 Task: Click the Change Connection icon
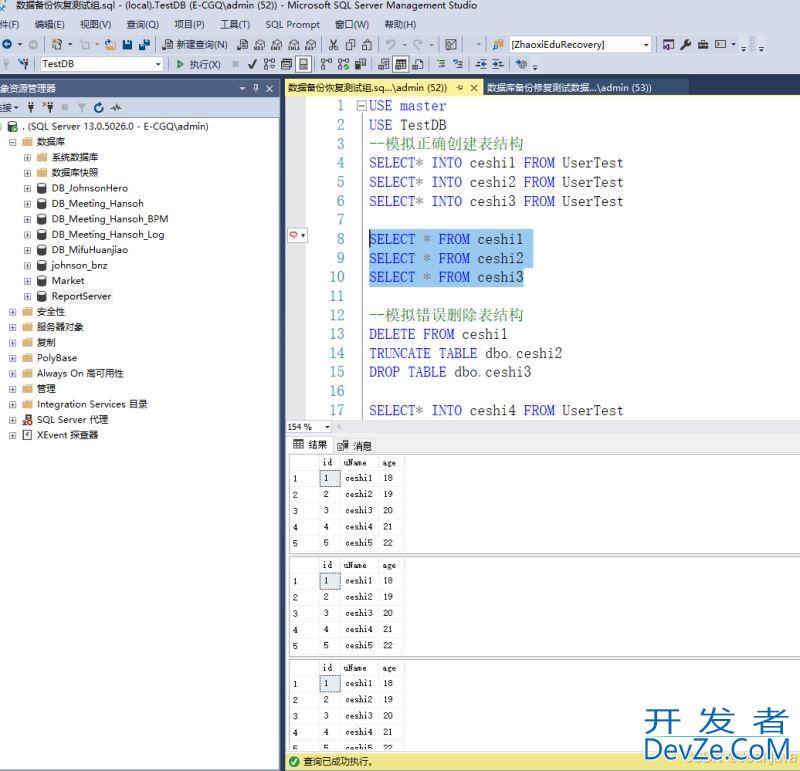tap(23, 64)
